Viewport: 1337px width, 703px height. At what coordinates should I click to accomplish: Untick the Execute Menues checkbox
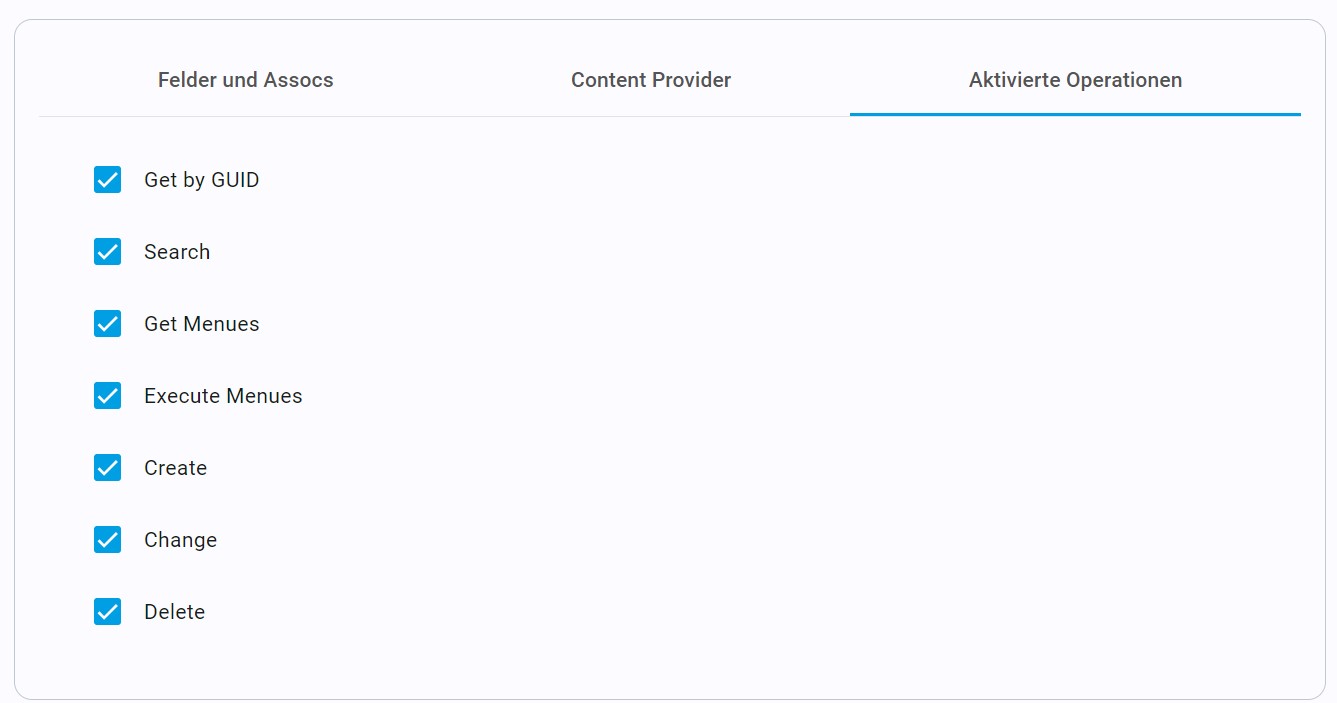click(x=107, y=396)
